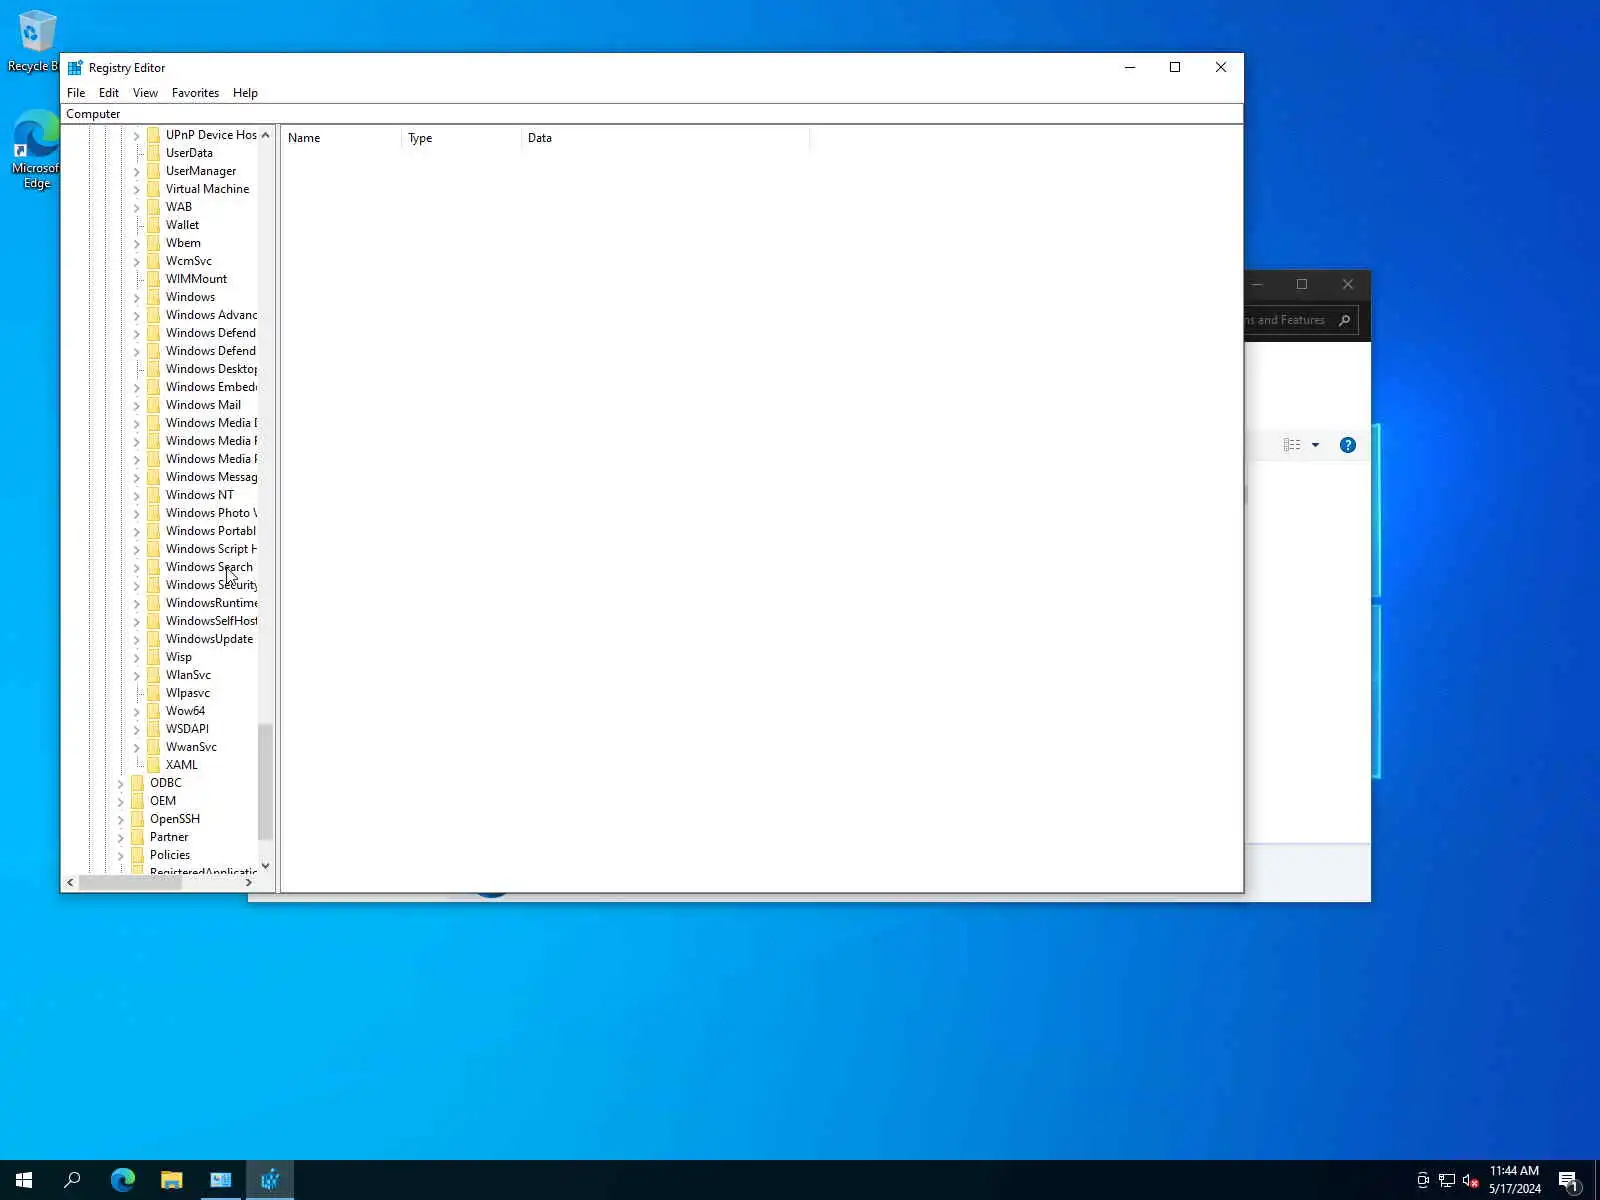This screenshot has width=1600, height=1200.
Task: Change view layout icon in background window
Action: tap(1292, 445)
